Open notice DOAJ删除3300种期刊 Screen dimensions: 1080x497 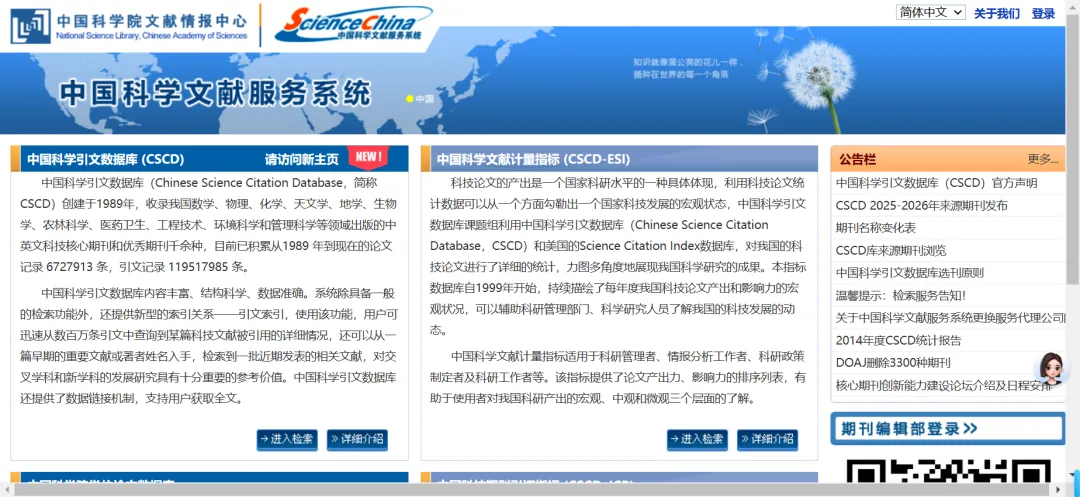(x=893, y=363)
